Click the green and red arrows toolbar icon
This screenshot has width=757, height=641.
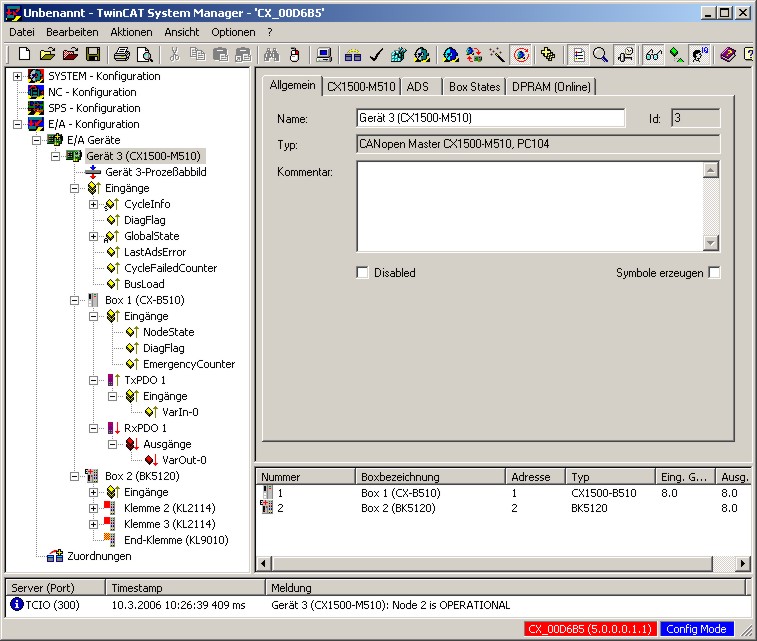pyautogui.click(x=474, y=55)
